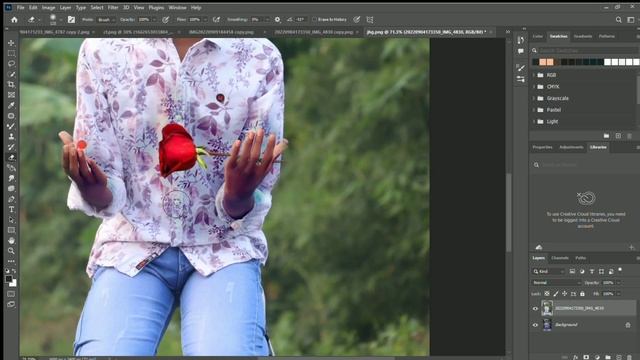Select the Gradient tool
The height and width of the screenshot is (360, 640).
pos(11,168)
